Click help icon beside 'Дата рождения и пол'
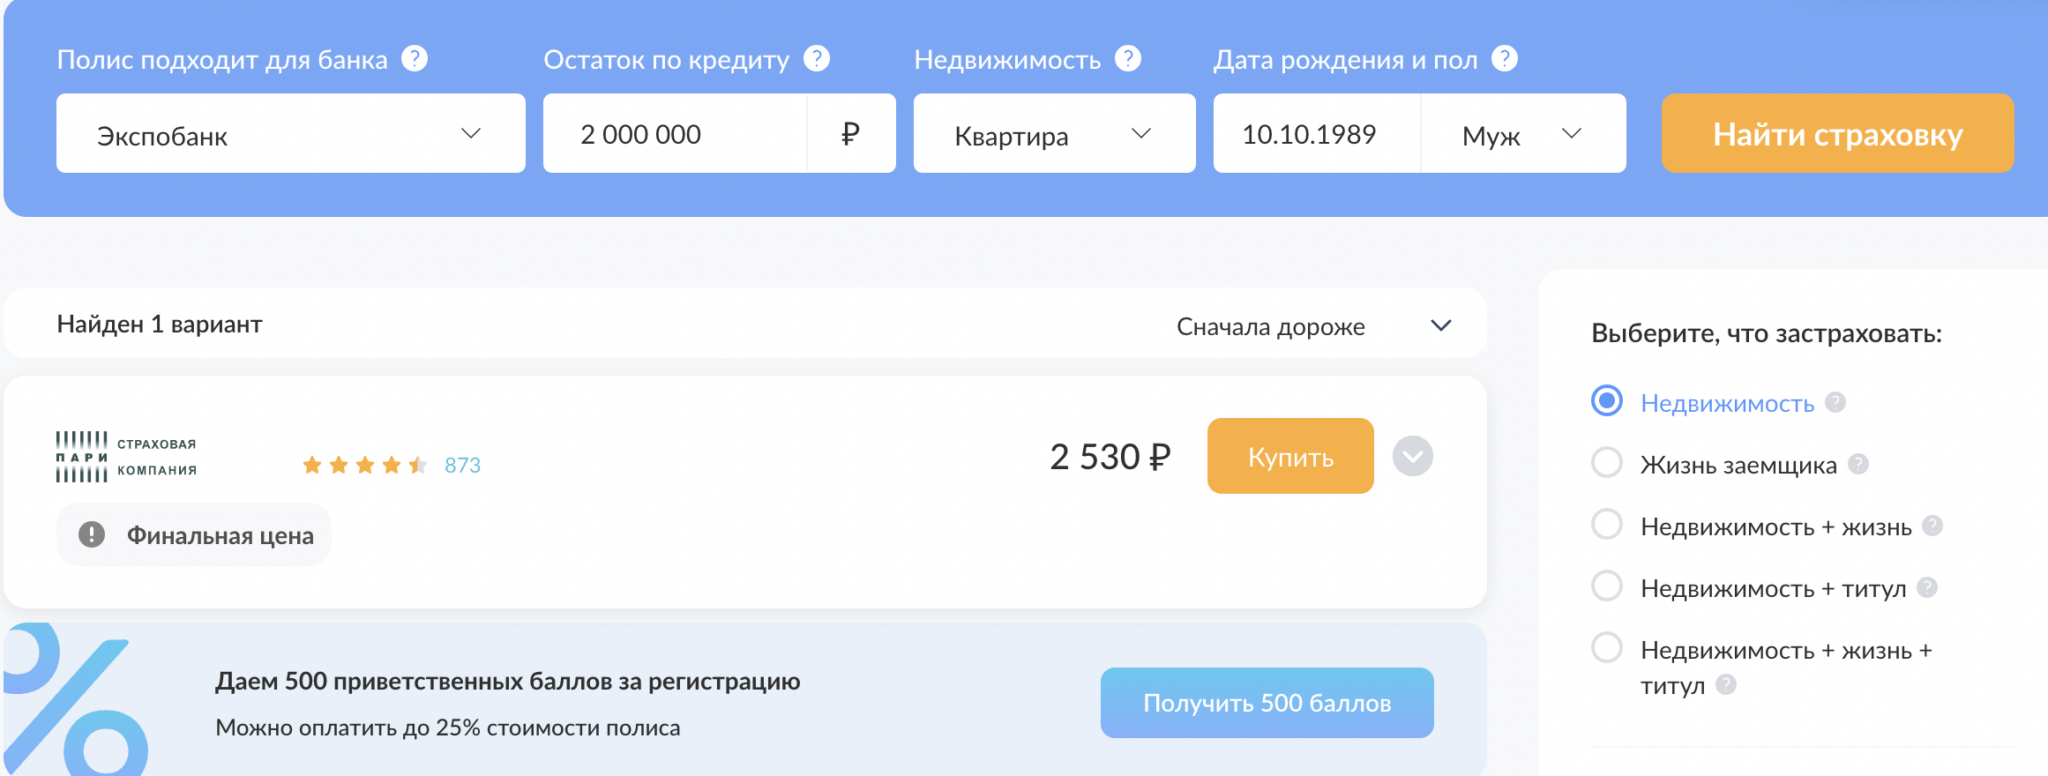2048x776 pixels. (x=1504, y=59)
